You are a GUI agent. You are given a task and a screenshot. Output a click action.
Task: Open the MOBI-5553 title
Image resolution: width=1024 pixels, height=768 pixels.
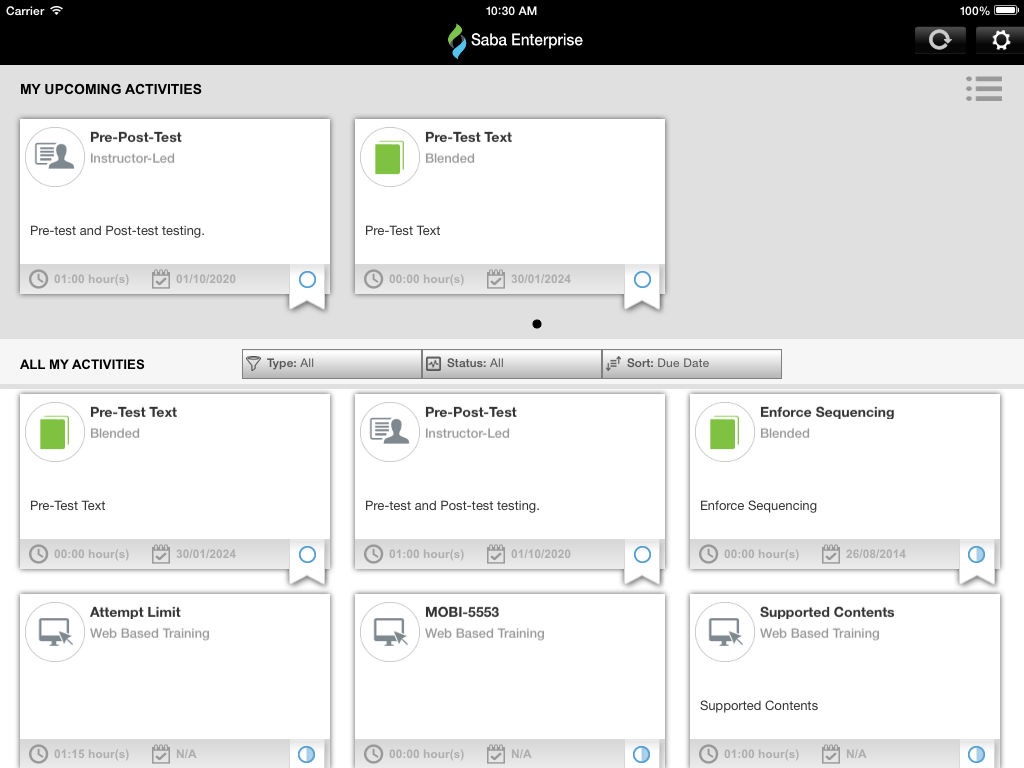pyautogui.click(x=462, y=612)
